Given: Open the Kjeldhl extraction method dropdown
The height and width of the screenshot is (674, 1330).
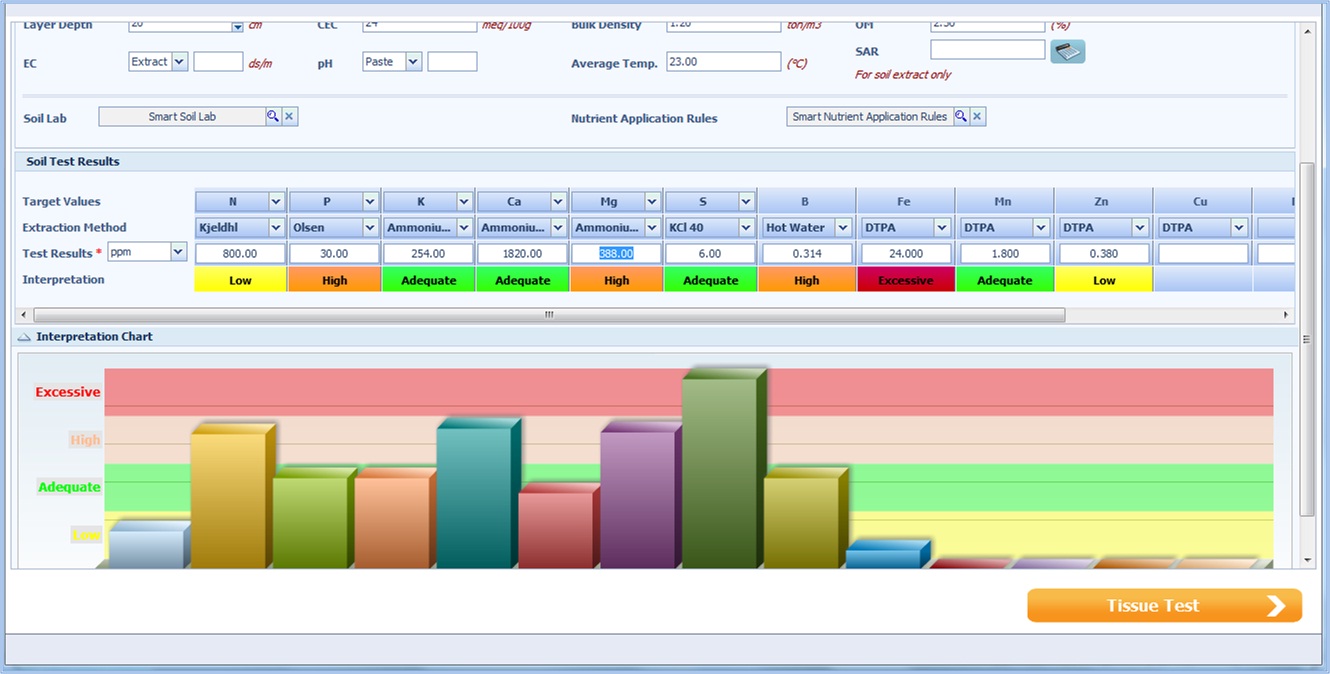Looking at the screenshot, I should 277,228.
